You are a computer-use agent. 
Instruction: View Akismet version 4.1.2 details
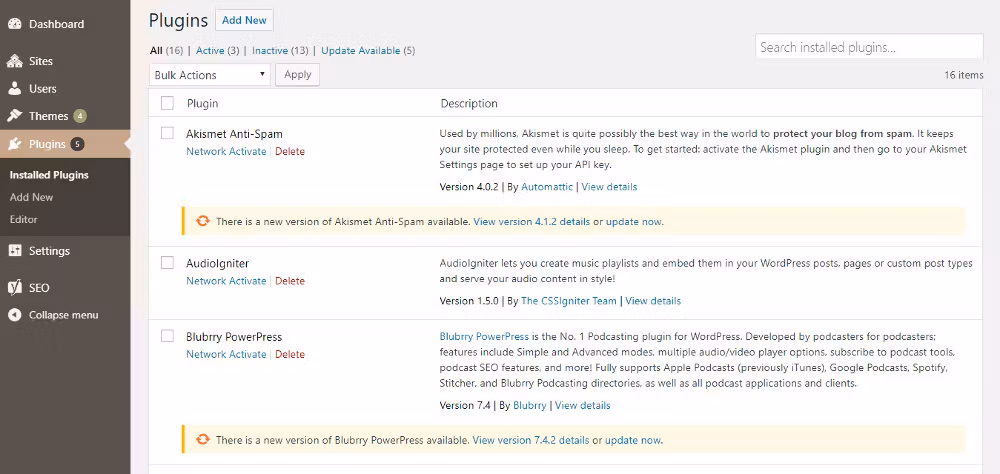coord(533,222)
